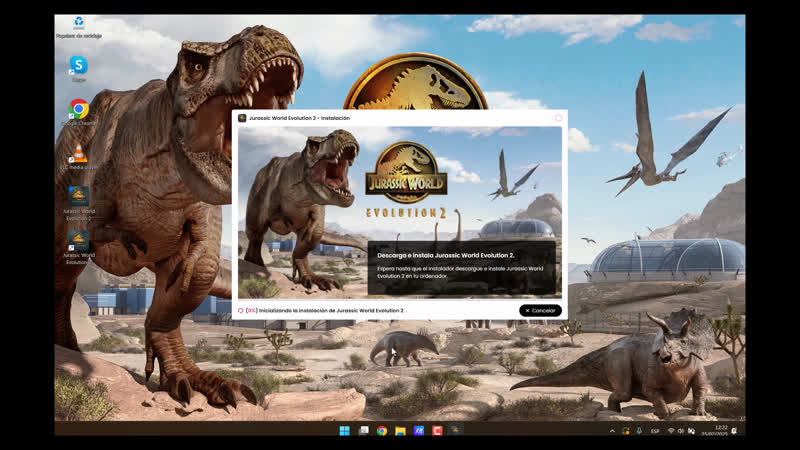The width and height of the screenshot is (800, 450).
Task: Open the Windows Start menu
Action: 344,431
